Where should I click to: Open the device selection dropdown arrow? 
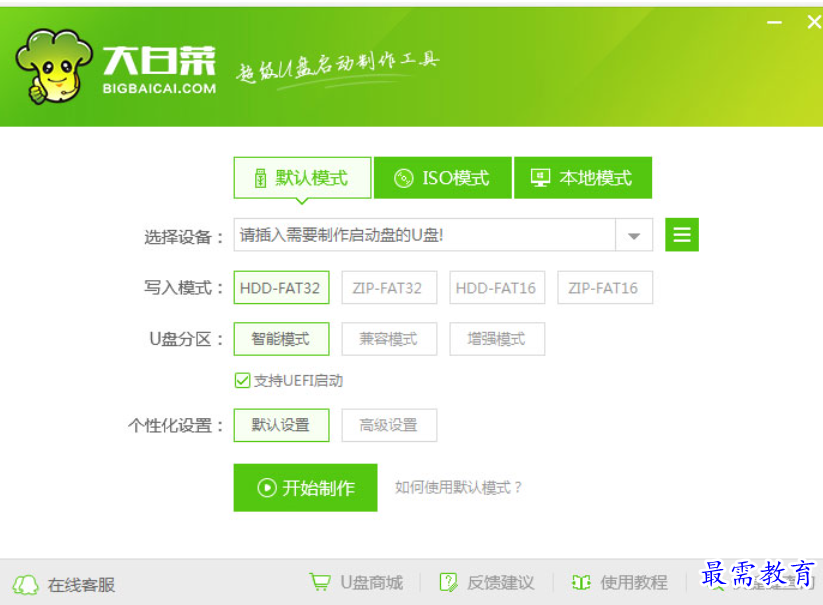coord(634,236)
